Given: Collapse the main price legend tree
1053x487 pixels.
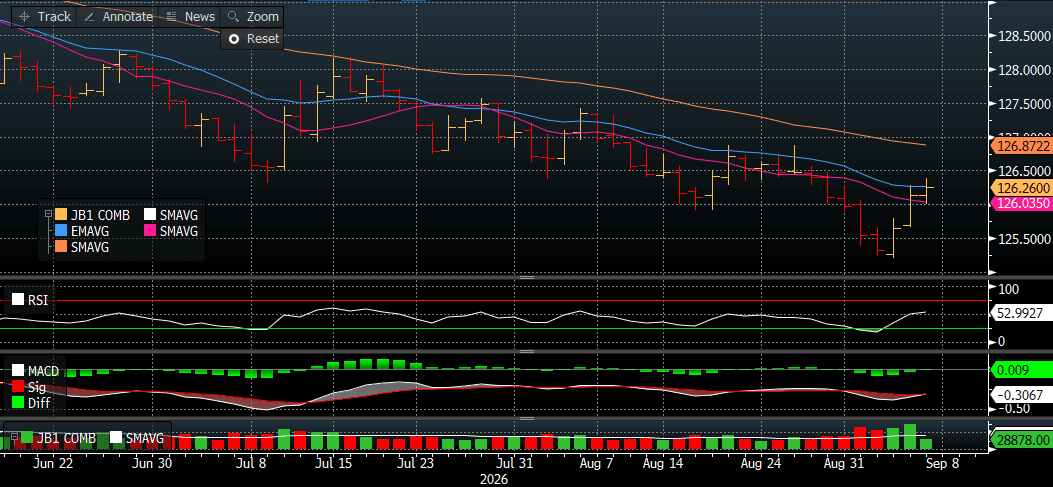Looking at the screenshot, I should [48, 214].
